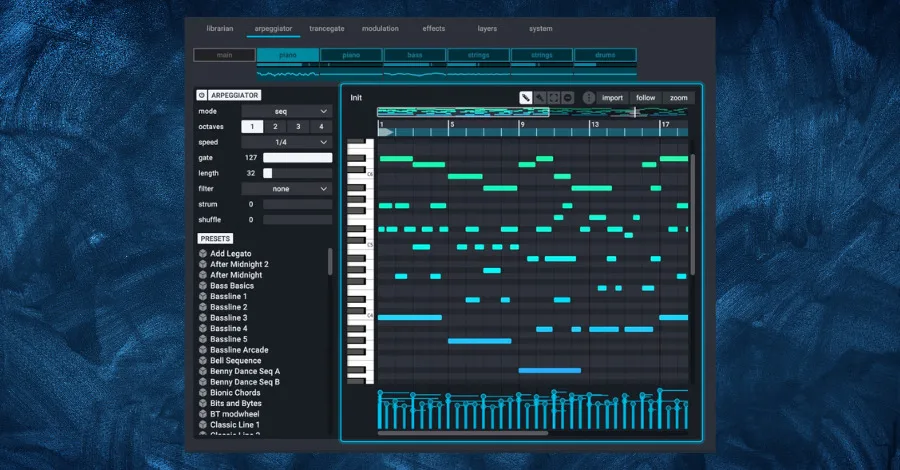This screenshot has height=470, width=900.
Task: Click the cube icon beside Bassline 3
Action: tap(203, 318)
